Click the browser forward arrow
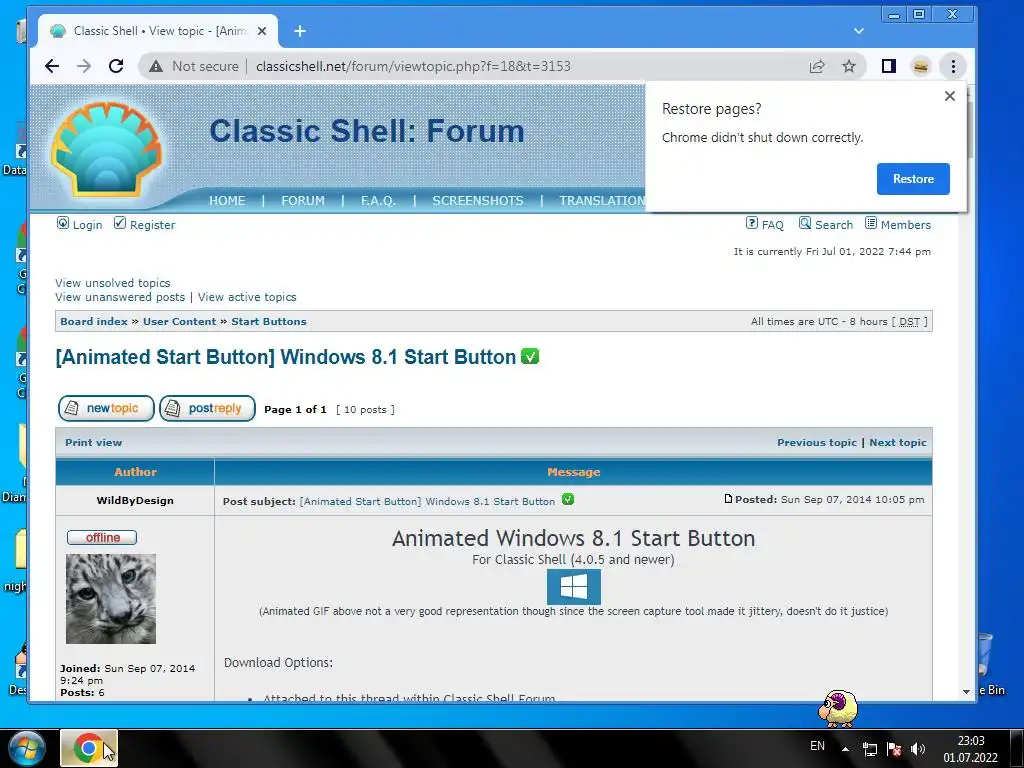This screenshot has height=768, width=1024. (x=84, y=66)
